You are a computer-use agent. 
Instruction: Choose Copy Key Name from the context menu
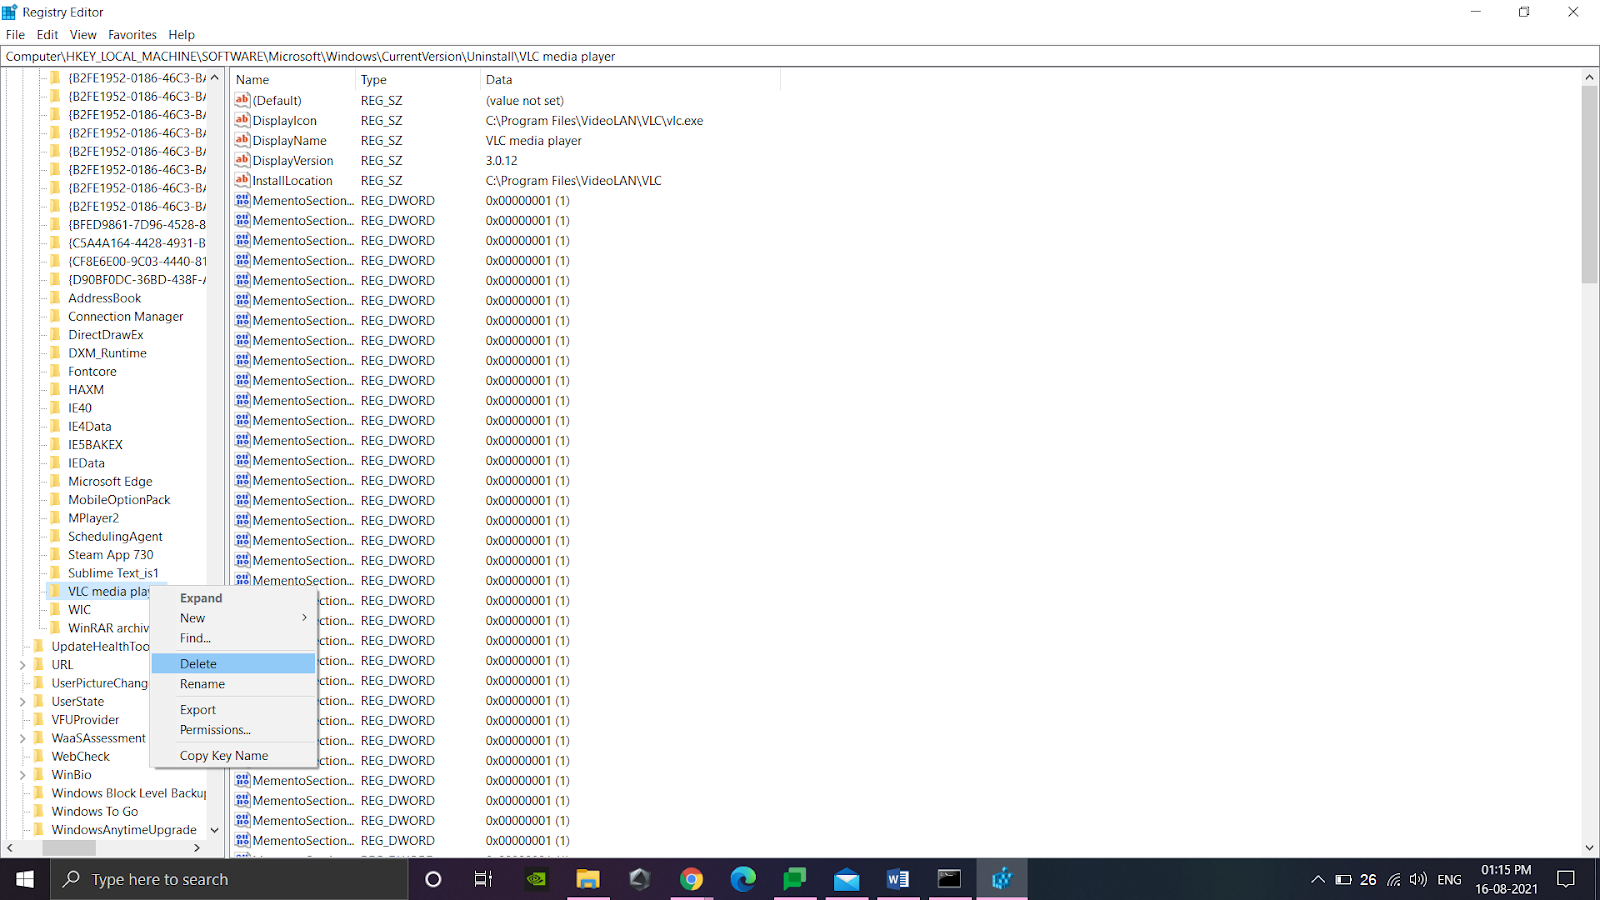223,755
